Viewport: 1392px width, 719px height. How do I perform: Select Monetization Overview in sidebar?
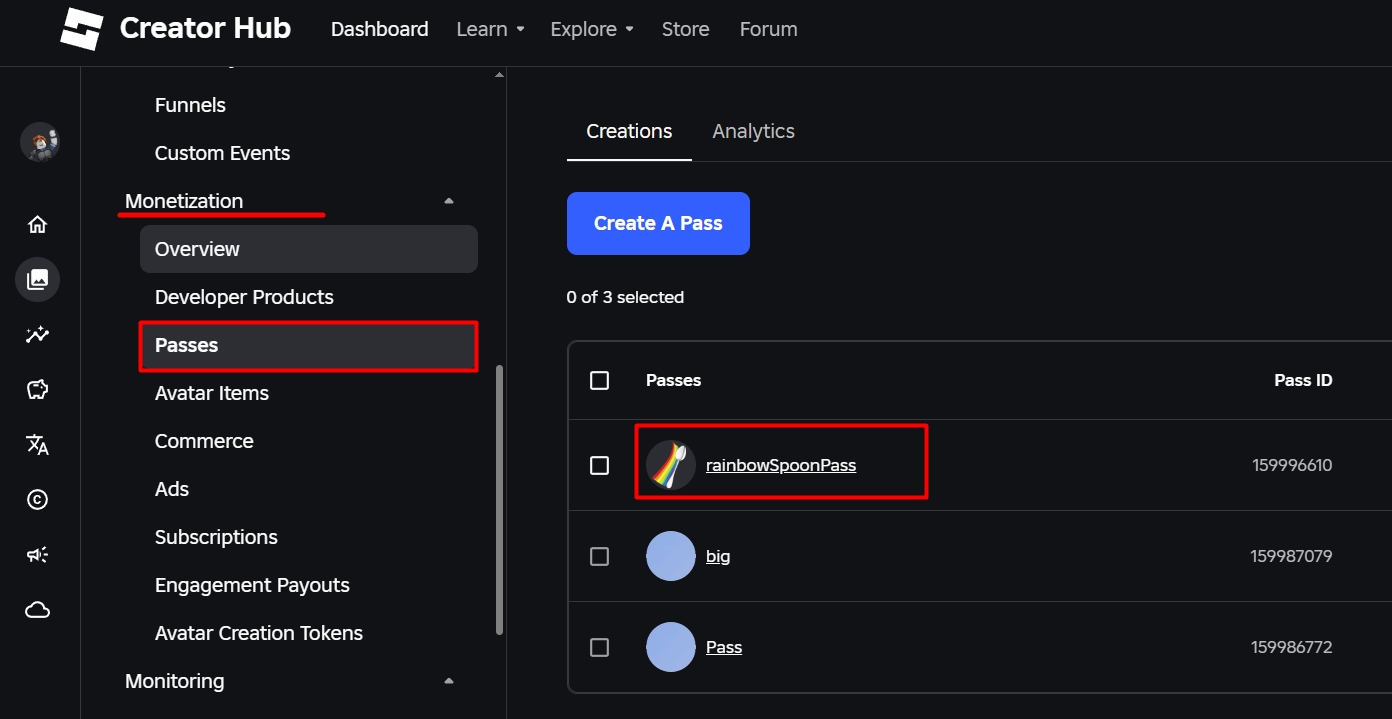pyautogui.click(x=309, y=249)
